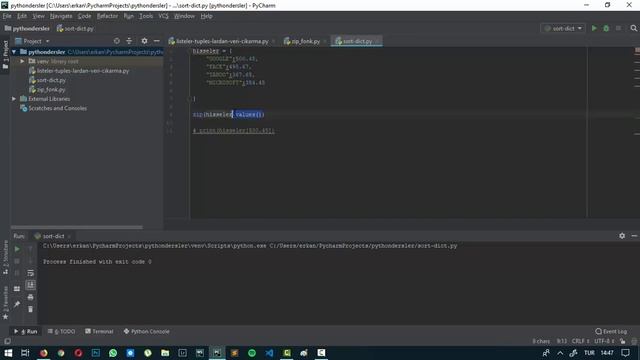Run sort-dict with the green toolbar arrow
This screenshot has height=360, width=640.
tap(594, 28)
